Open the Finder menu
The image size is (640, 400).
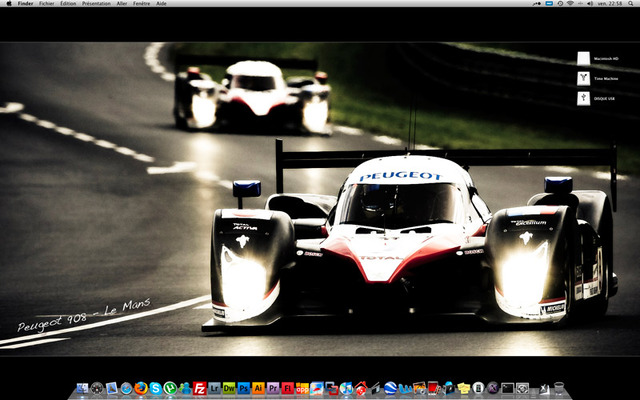coord(25,3)
